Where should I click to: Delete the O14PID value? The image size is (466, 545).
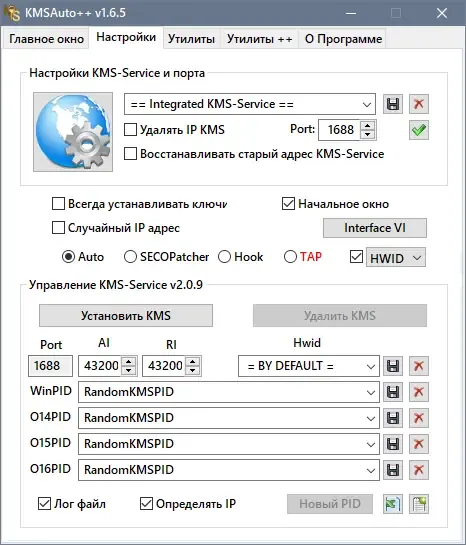point(419,418)
